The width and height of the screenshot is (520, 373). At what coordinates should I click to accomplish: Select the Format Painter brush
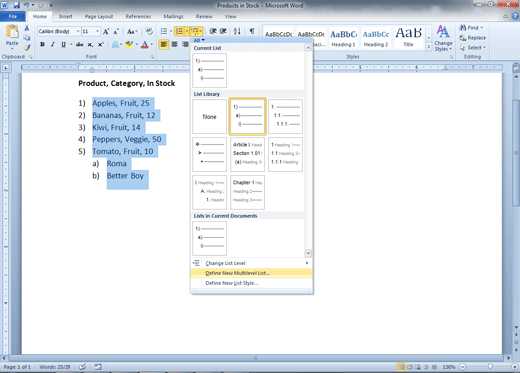pos(27,48)
